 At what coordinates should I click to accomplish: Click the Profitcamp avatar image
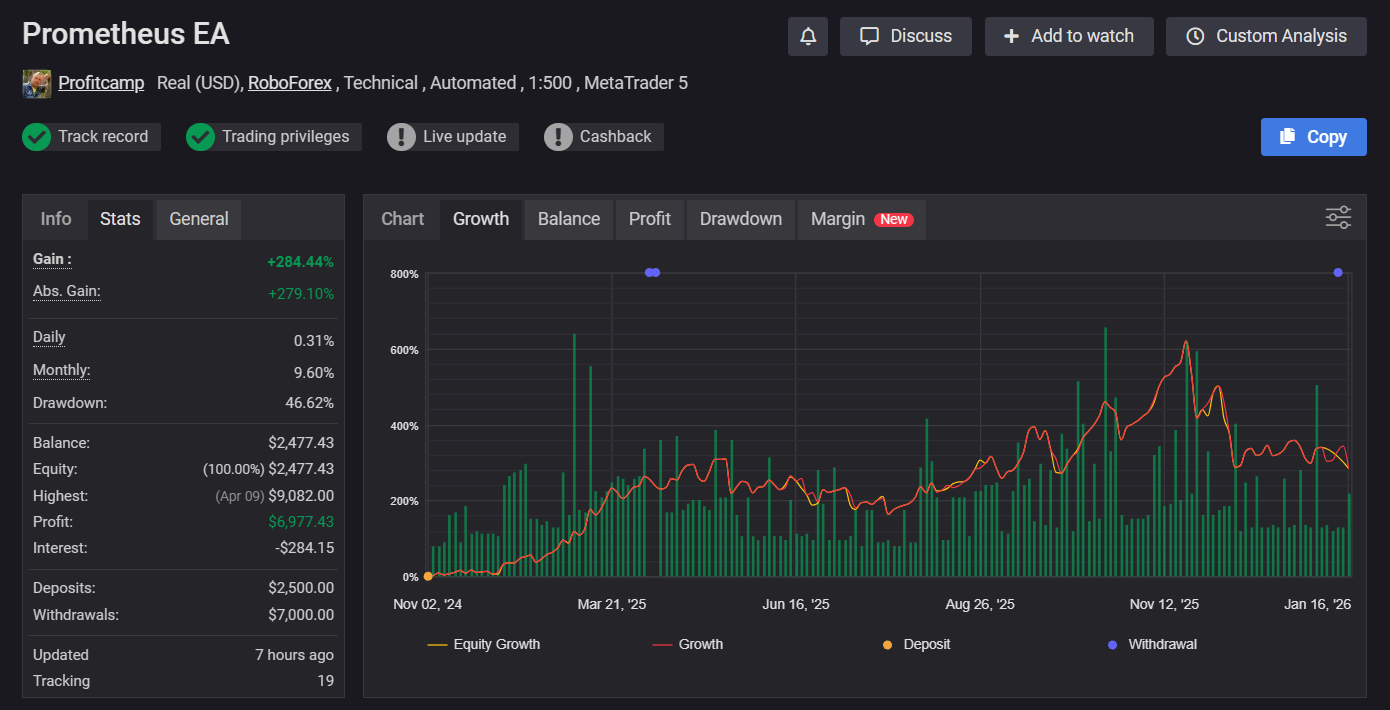click(37, 84)
